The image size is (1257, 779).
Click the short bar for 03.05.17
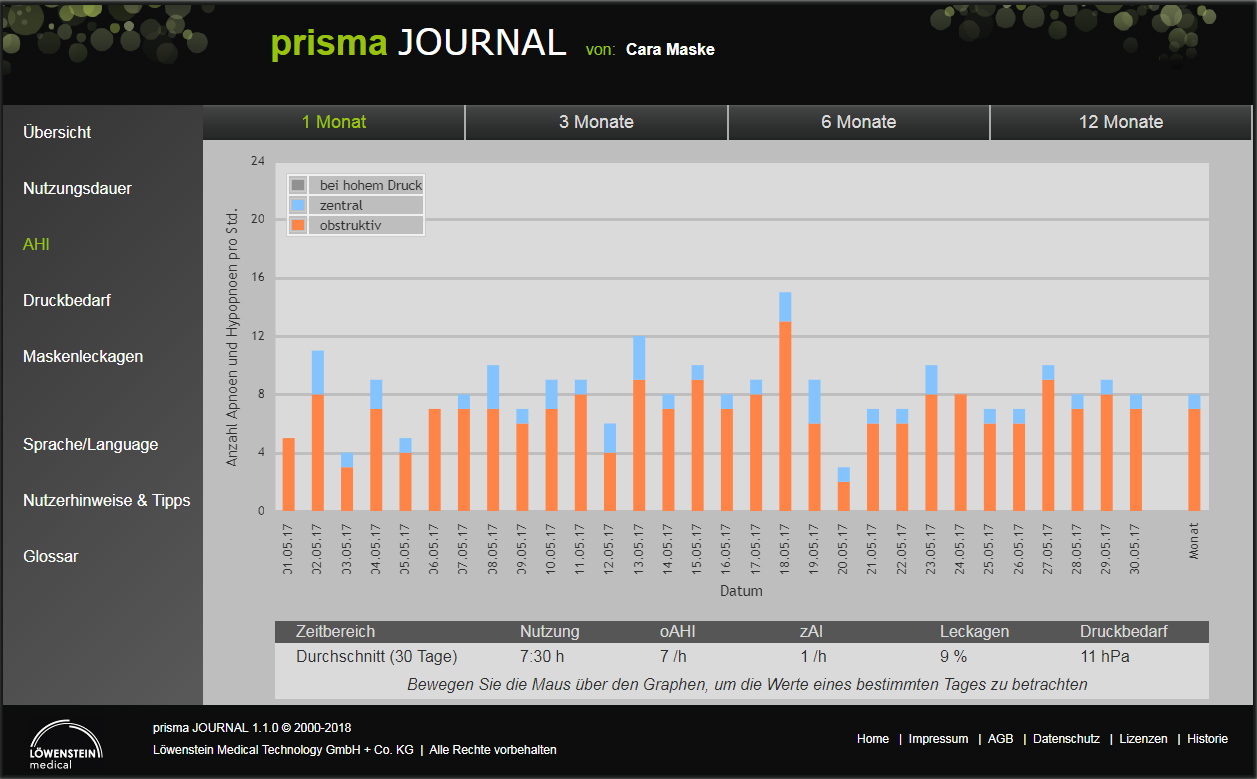click(347, 482)
